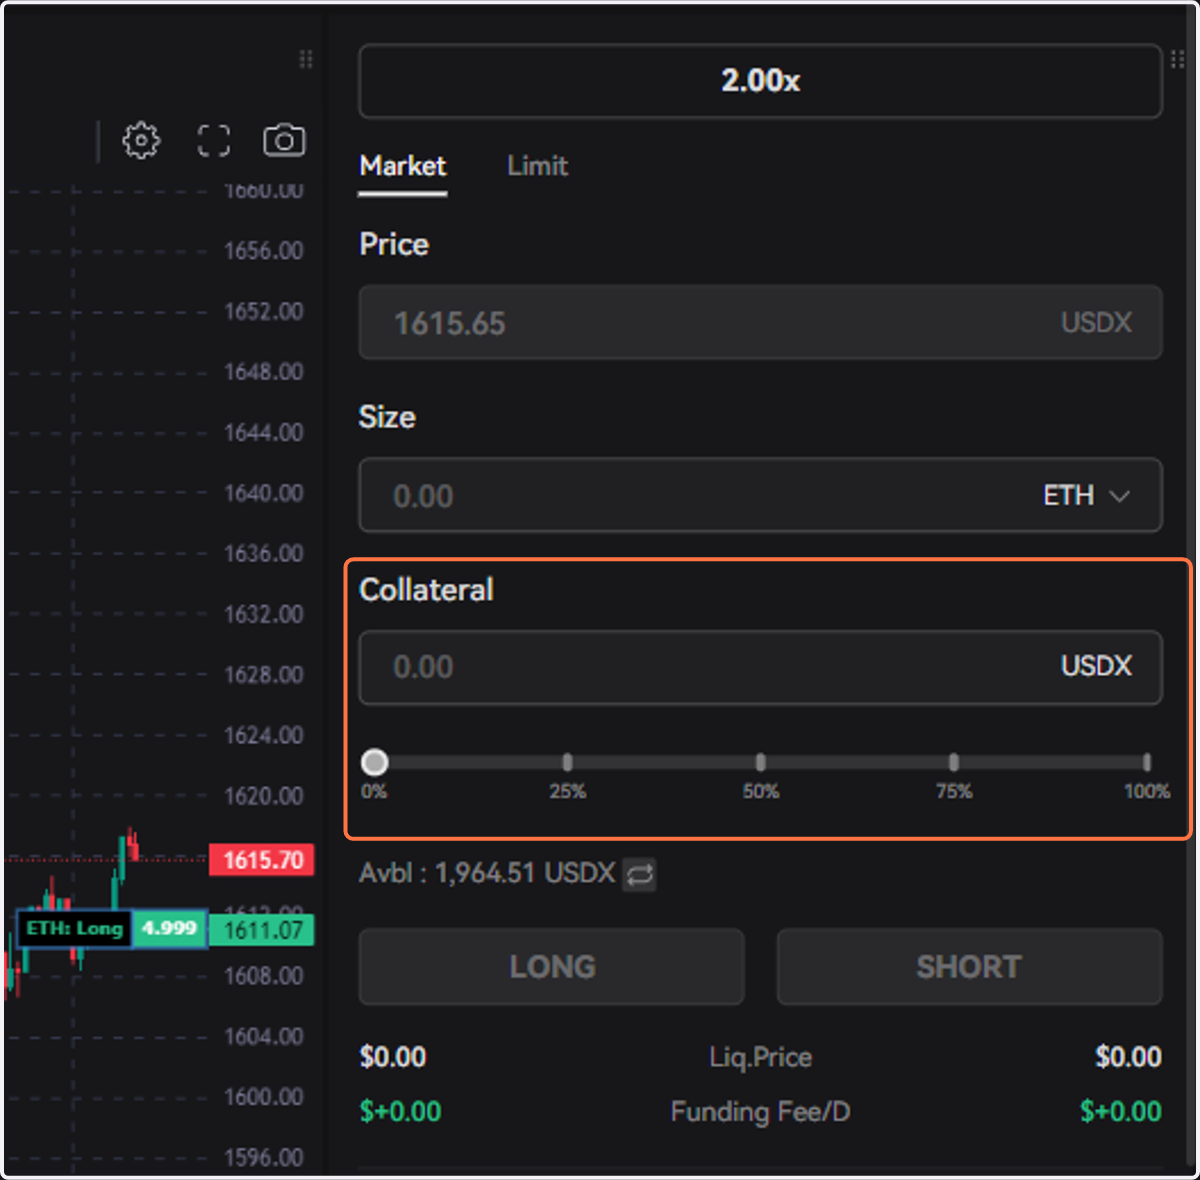Screen dimensions: 1200x1180
Task: Open the 2.00x leverage selector
Action: click(x=760, y=81)
